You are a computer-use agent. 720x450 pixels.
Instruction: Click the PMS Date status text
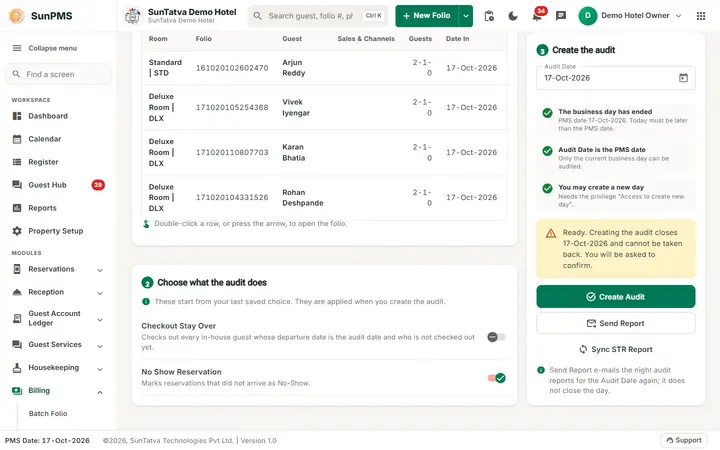(47, 440)
